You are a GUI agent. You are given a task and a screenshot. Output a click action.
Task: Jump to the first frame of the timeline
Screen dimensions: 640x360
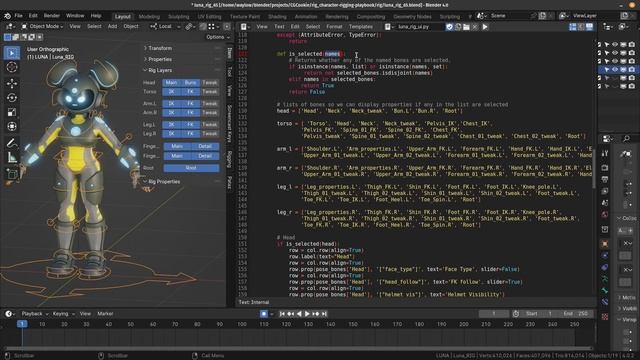pos(282,314)
